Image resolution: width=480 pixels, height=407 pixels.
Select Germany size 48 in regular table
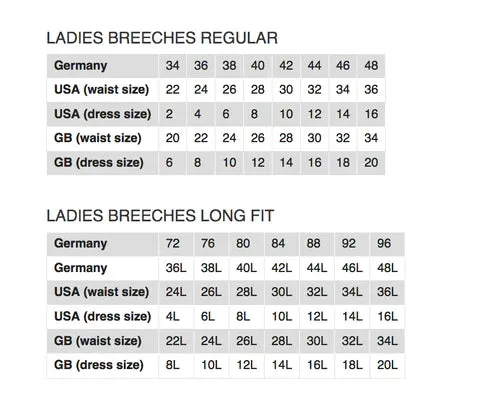(371, 66)
